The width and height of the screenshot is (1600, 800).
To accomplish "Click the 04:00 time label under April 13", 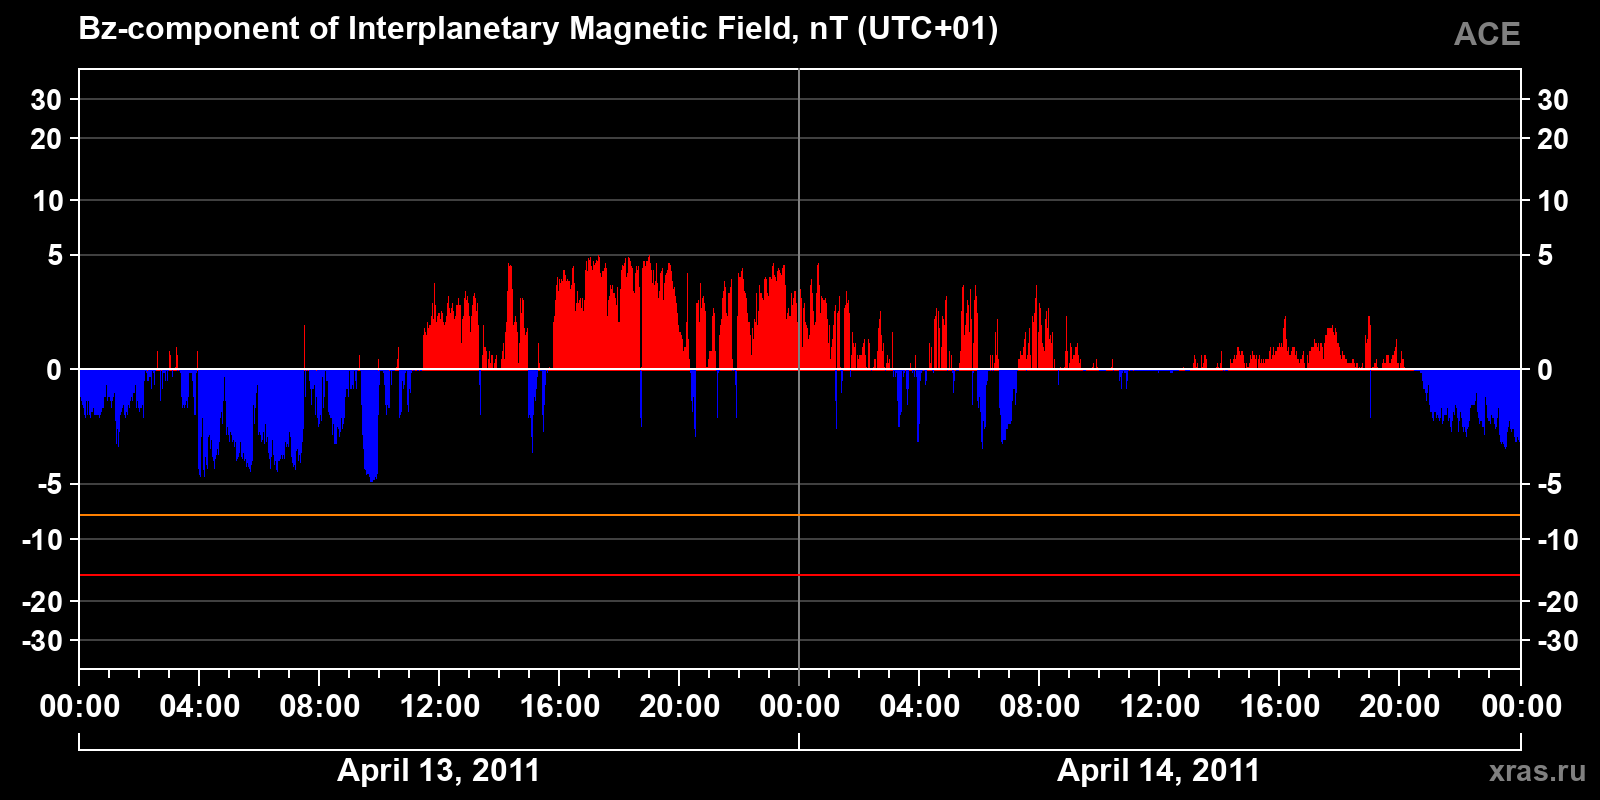I will [199, 706].
